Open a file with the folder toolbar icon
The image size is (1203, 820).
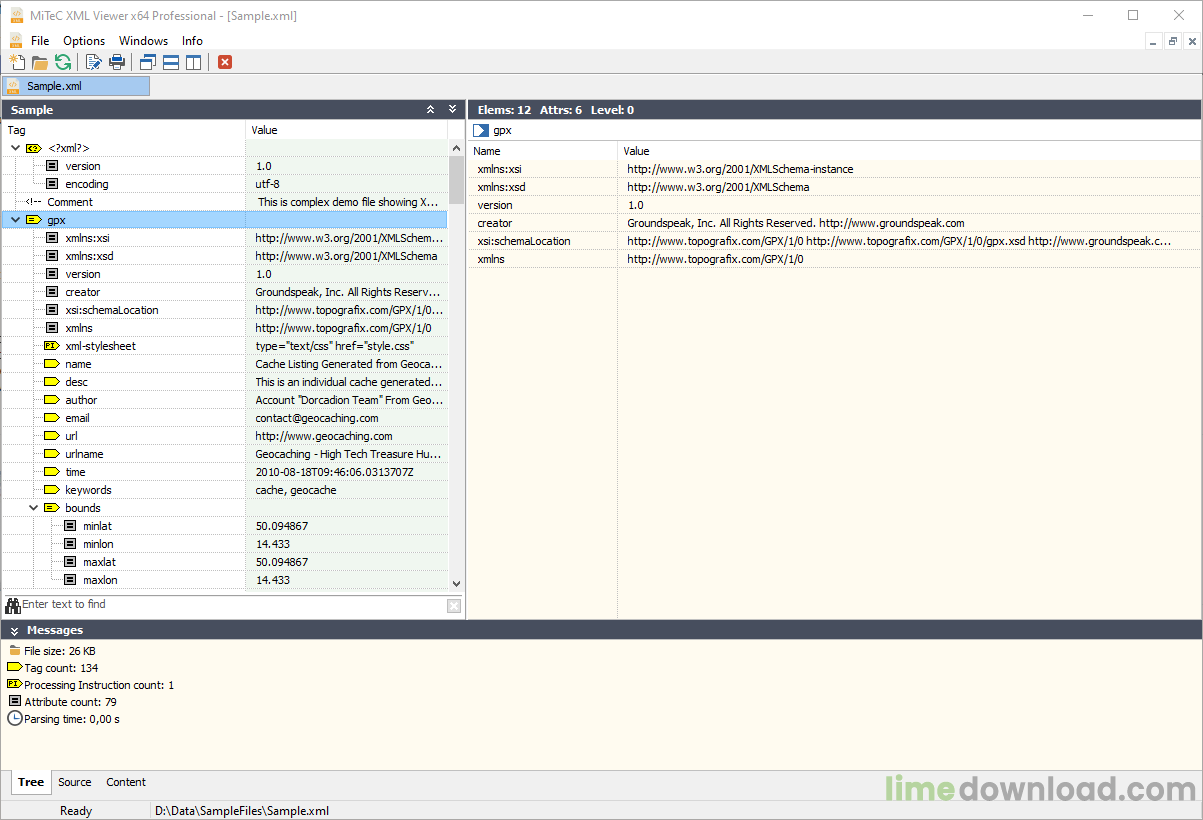click(40, 62)
